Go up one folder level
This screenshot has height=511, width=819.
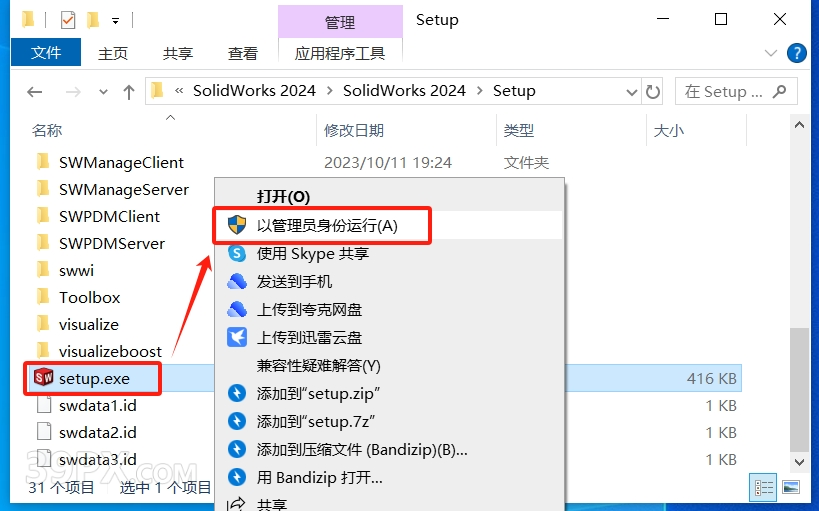128,92
